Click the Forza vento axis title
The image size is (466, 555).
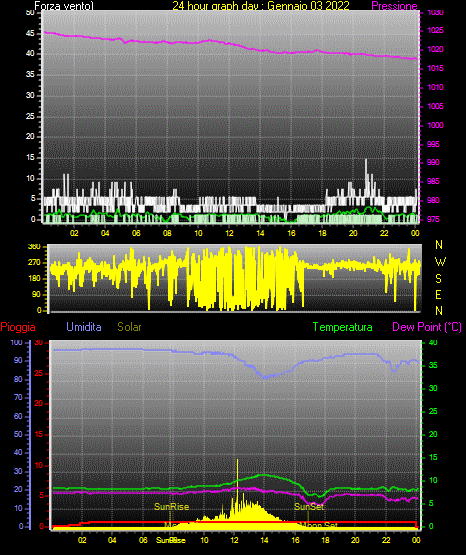pyautogui.click(x=64, y=6)
